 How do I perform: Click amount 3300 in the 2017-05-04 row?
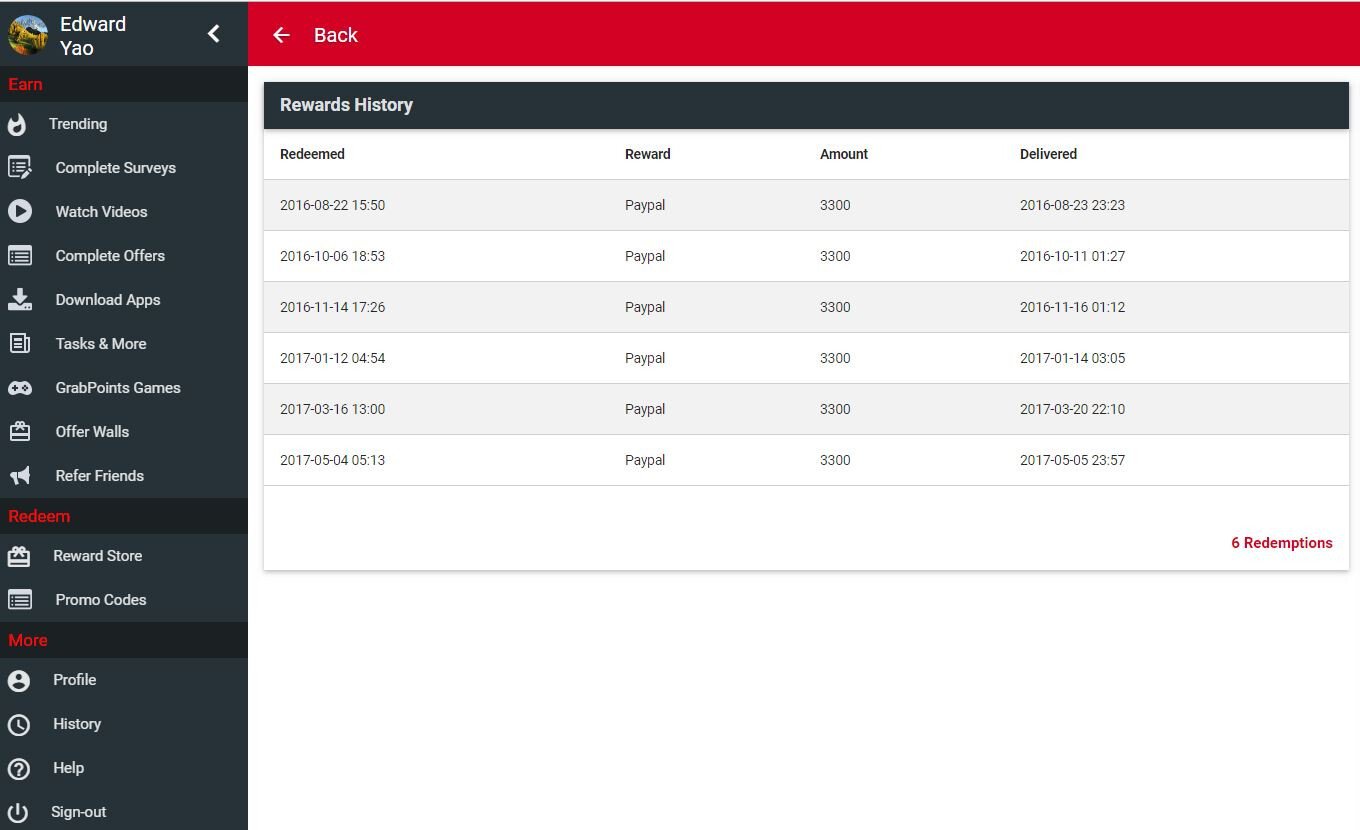pos(835,460)
